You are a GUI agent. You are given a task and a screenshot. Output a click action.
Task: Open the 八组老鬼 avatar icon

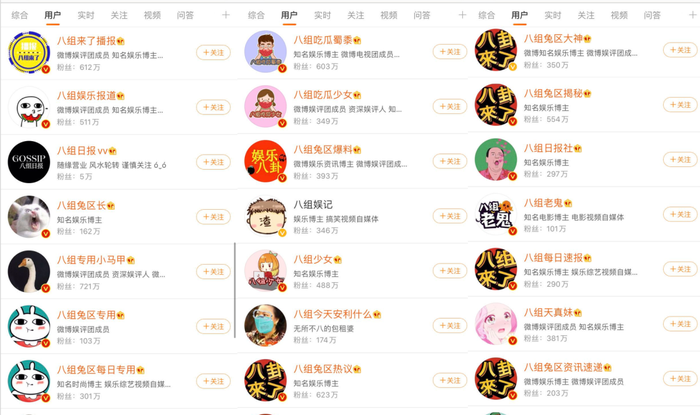496,214
